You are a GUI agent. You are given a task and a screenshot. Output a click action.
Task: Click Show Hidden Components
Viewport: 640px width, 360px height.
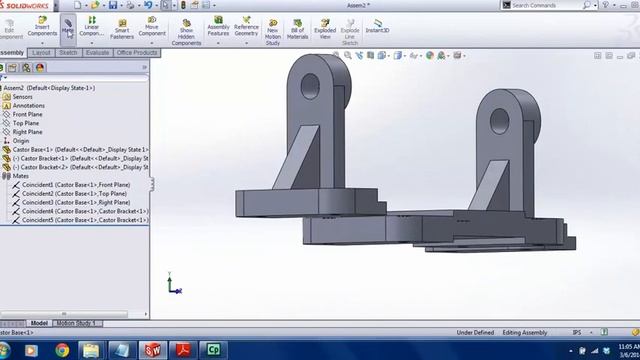(187, 32)
